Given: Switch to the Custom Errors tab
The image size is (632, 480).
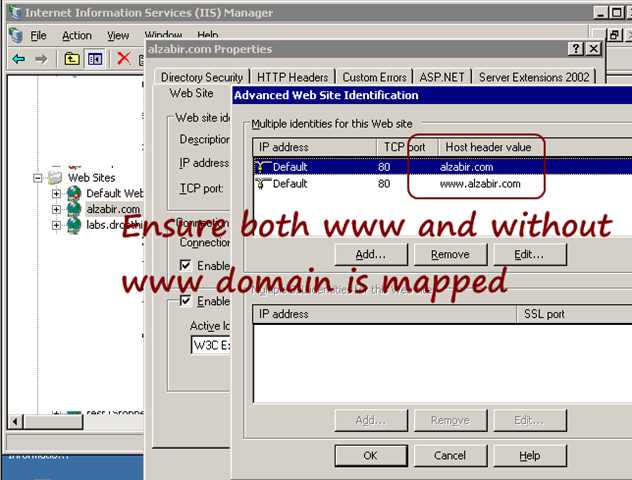Looking at the screenshot, I should pyautogui.click(x=374, y=77).
